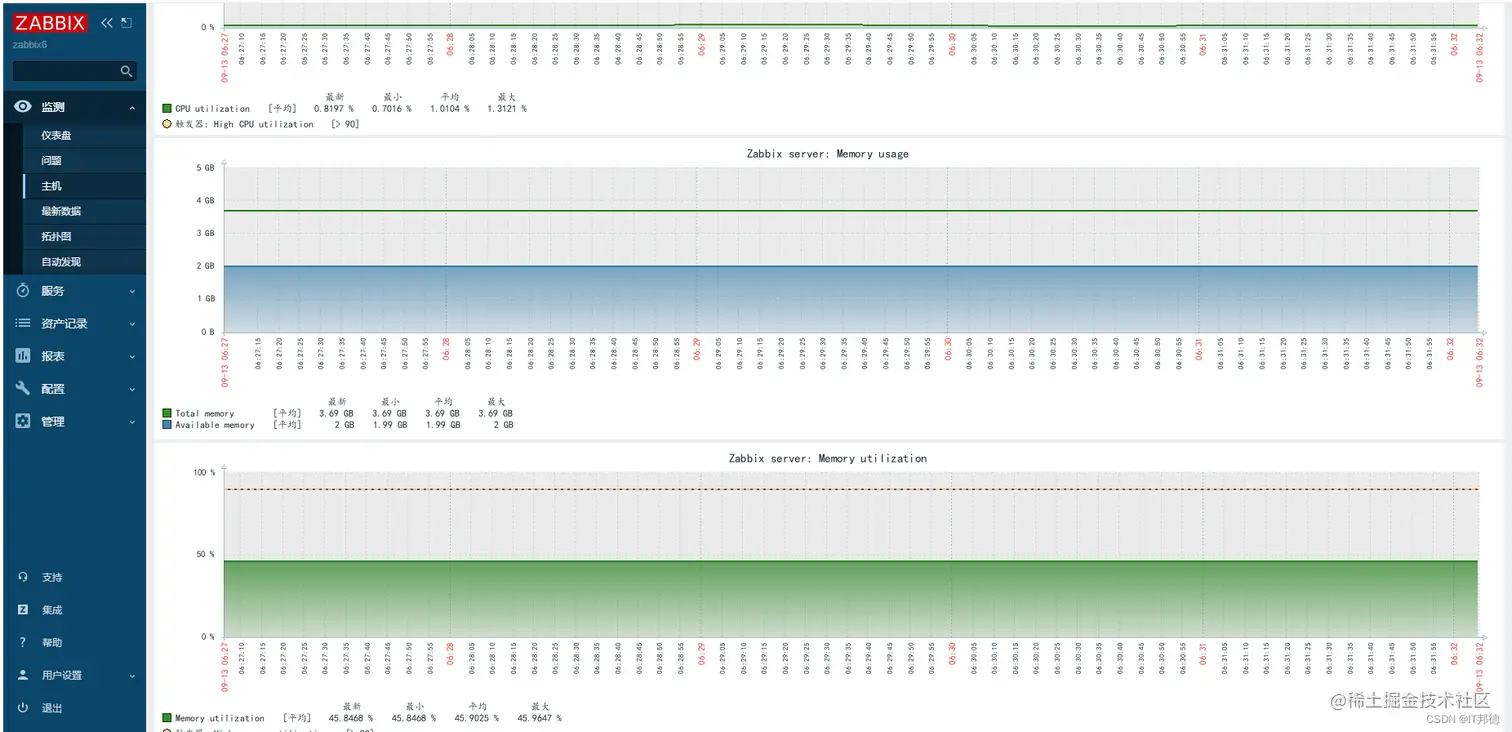Click the Memory utilization graph title
This screenshot has height=732, width=1512.
[x=828, y=458]
